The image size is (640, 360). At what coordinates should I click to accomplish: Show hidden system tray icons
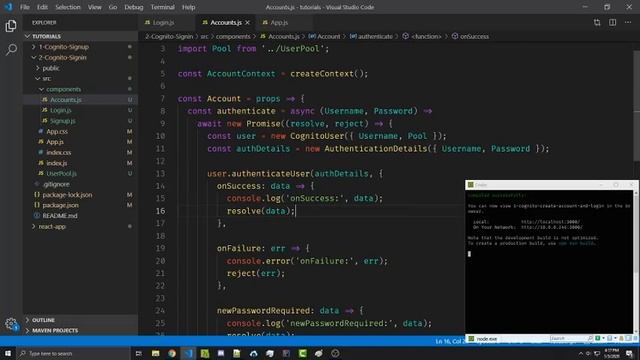pos(580,353)
